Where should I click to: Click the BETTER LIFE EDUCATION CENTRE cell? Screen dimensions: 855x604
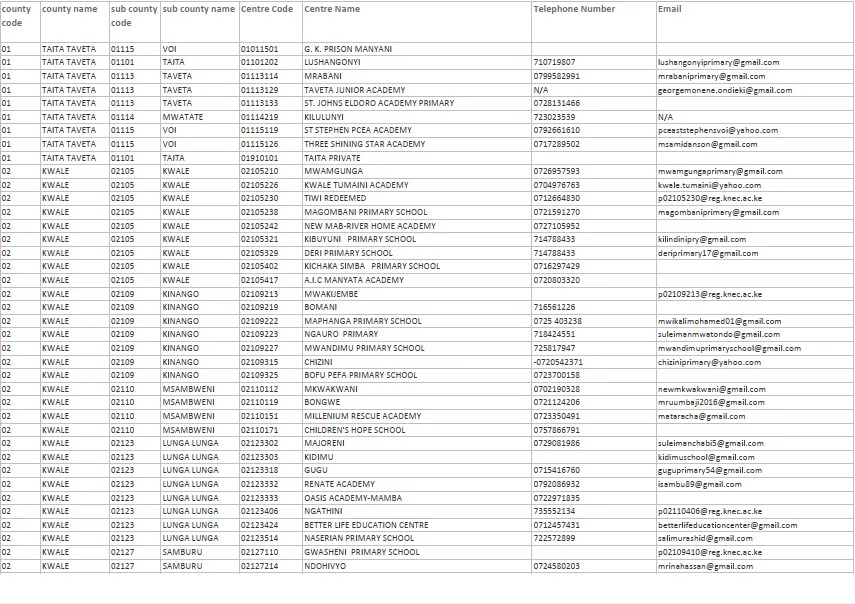click(x=366, y=525)
